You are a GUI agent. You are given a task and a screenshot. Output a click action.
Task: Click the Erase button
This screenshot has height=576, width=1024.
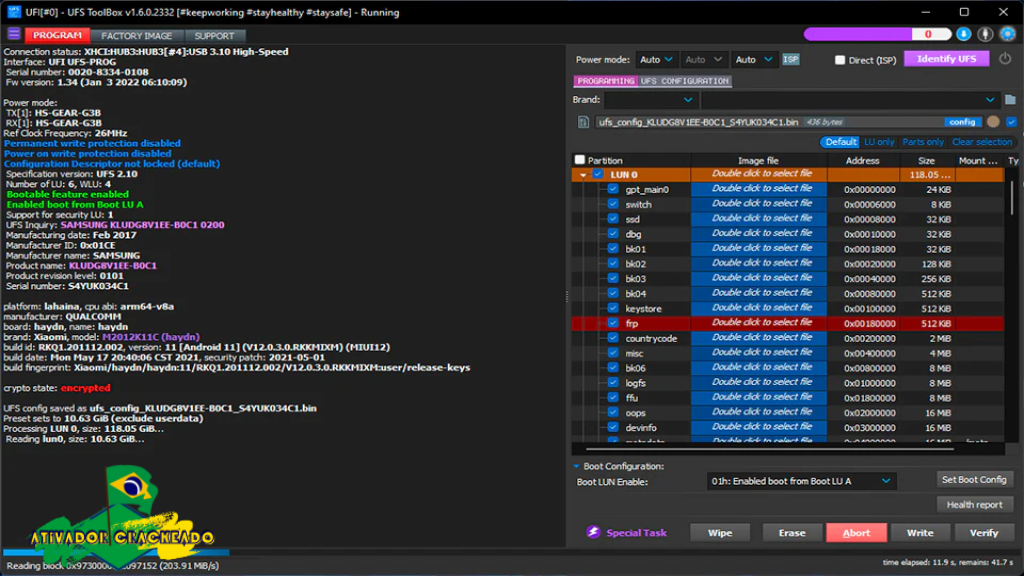pos(792,533)
